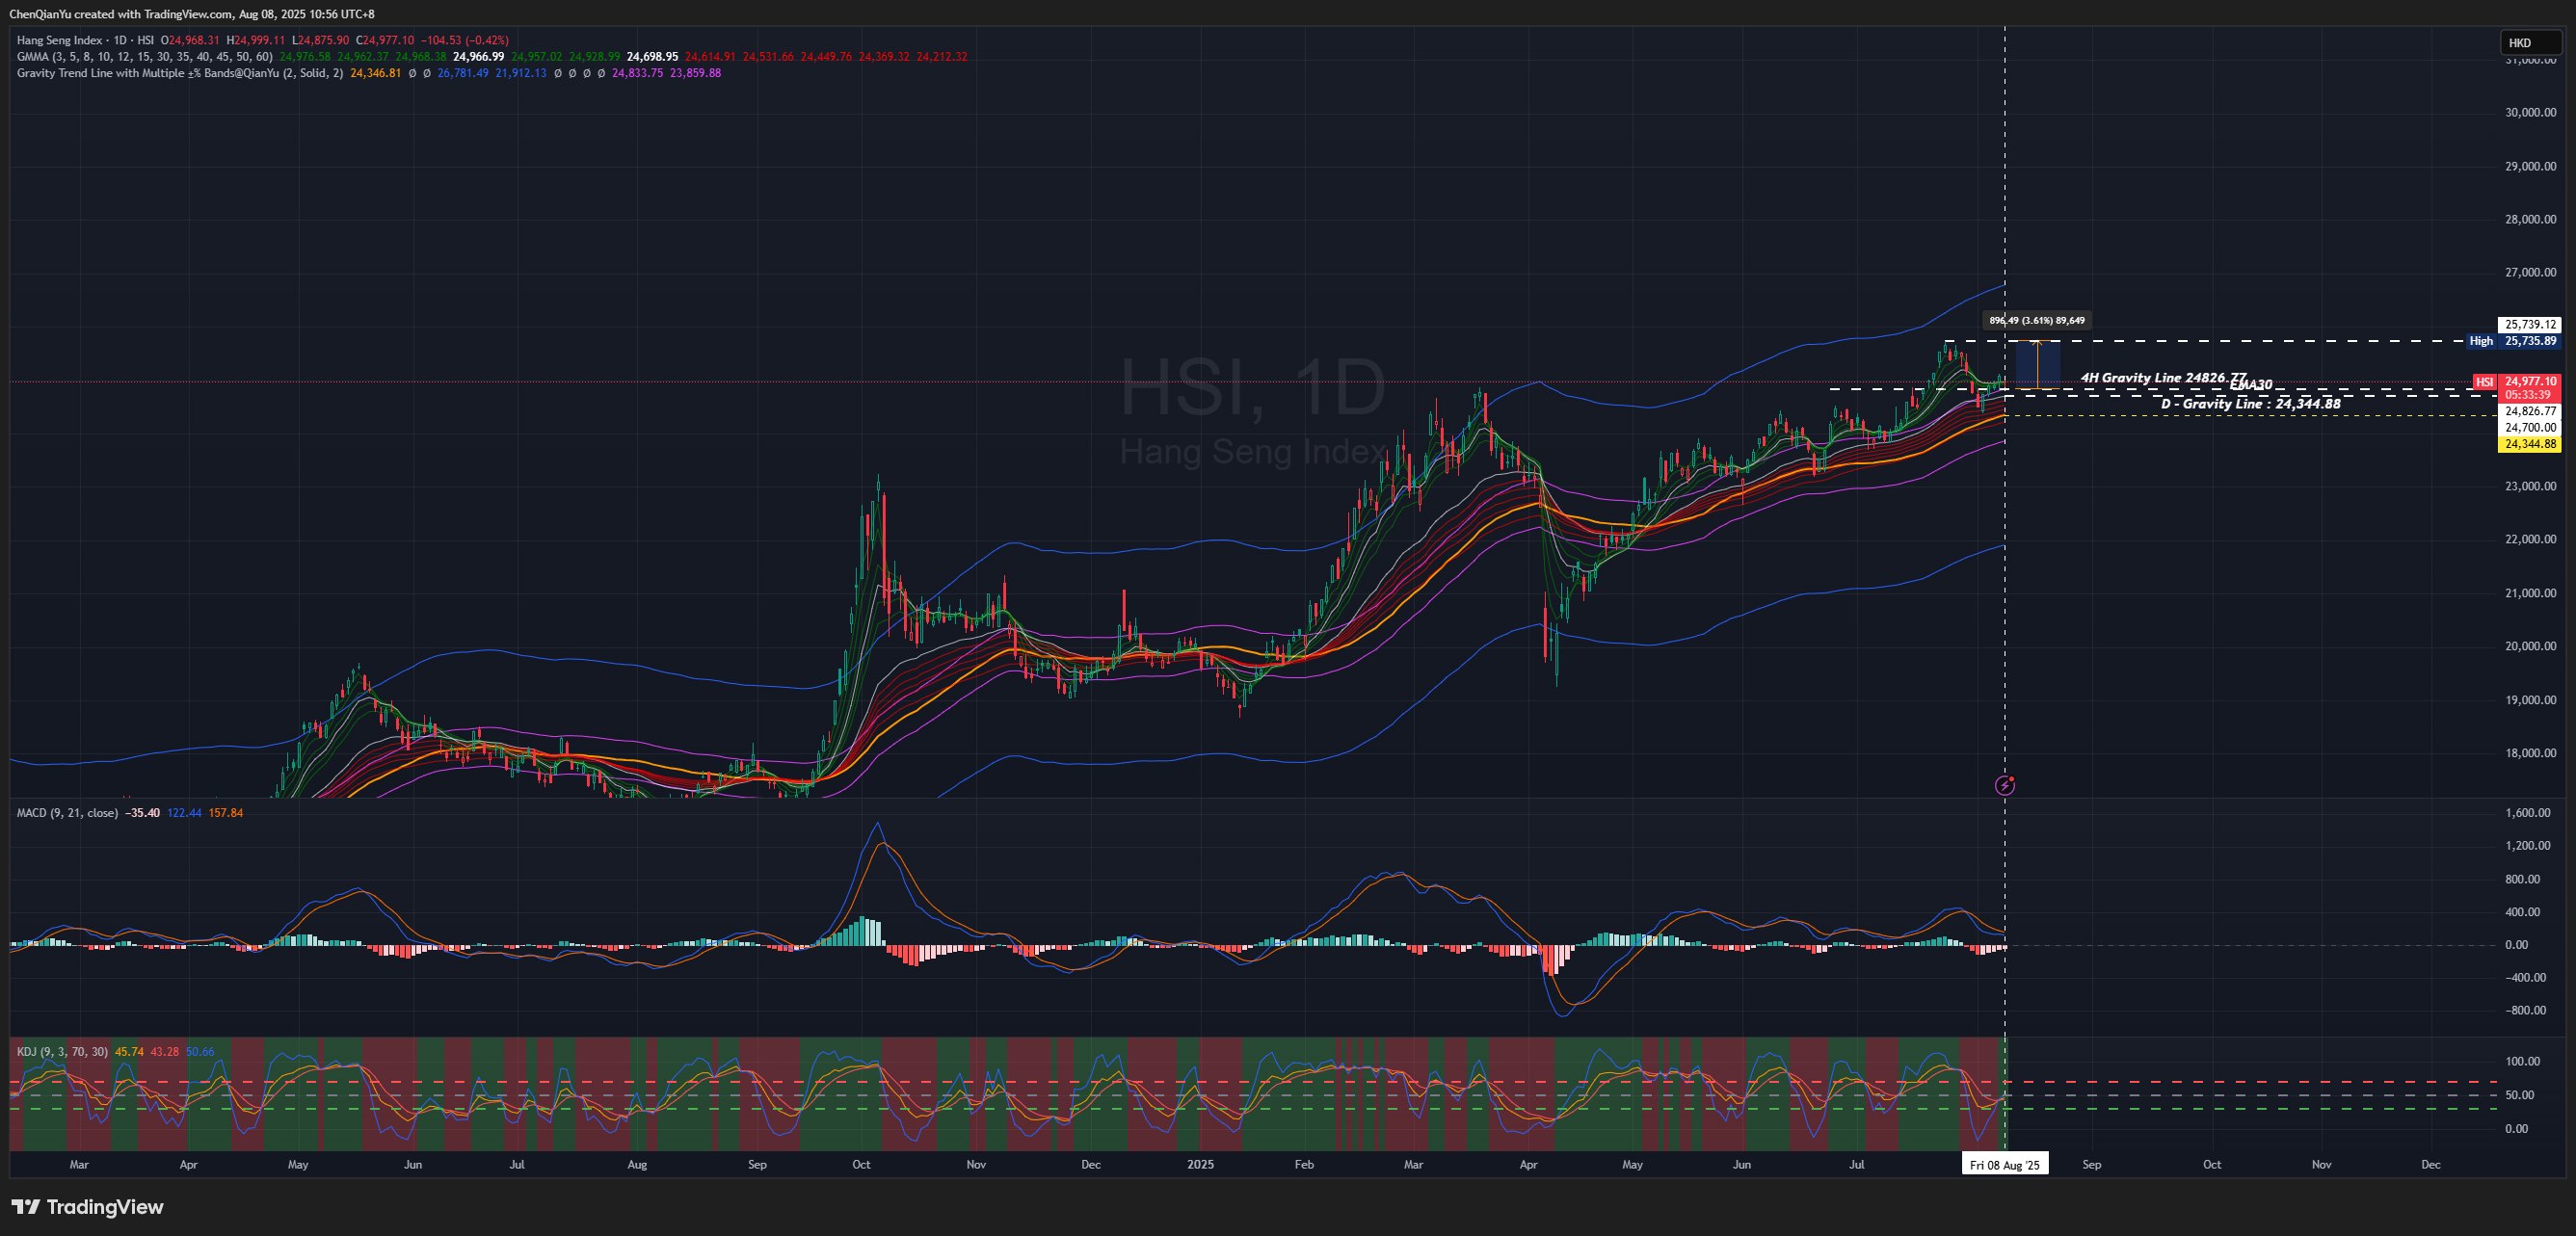Click the magenta gravity value 23,859.88

tap(695, 73)
